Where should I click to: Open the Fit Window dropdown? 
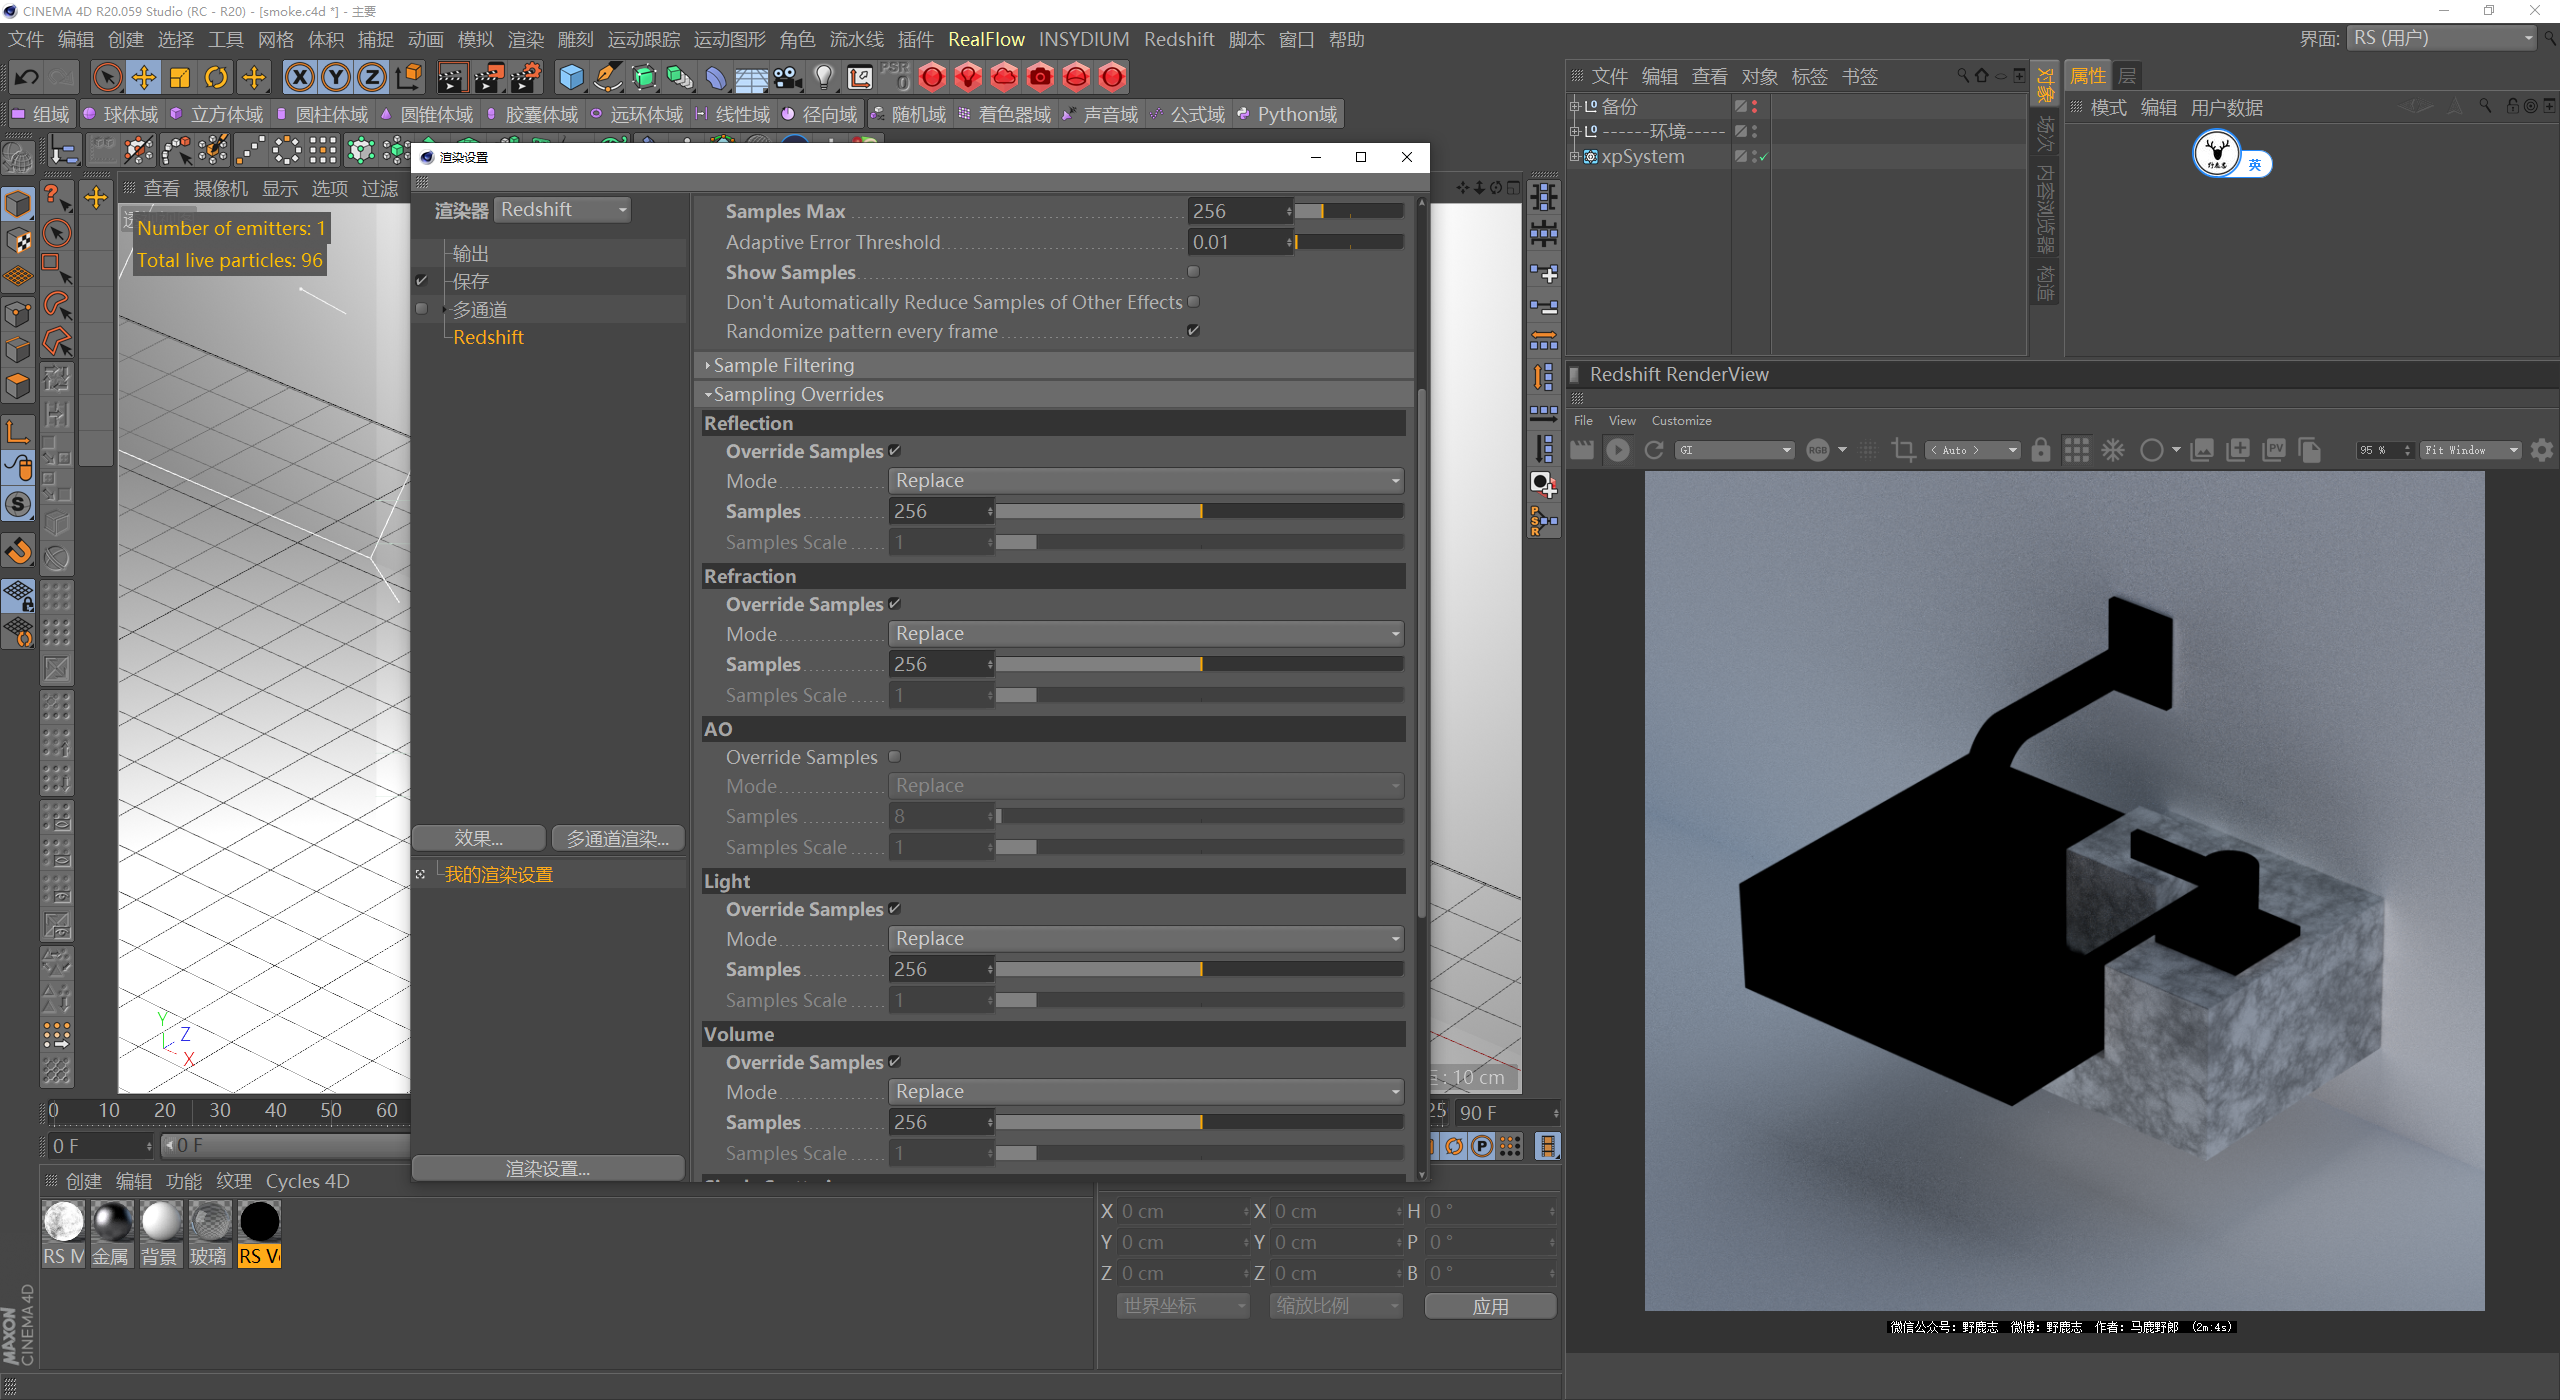click(x=2471, y=450)
